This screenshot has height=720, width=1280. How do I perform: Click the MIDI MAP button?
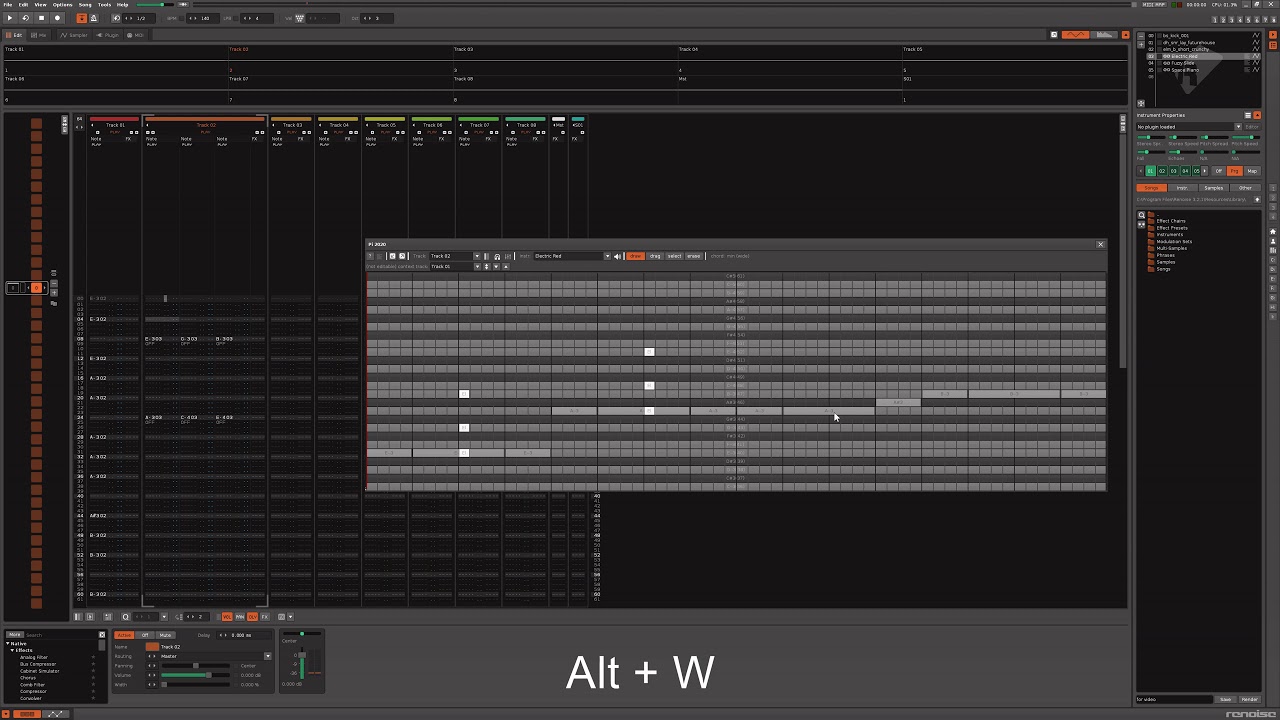click(1154, 5)
